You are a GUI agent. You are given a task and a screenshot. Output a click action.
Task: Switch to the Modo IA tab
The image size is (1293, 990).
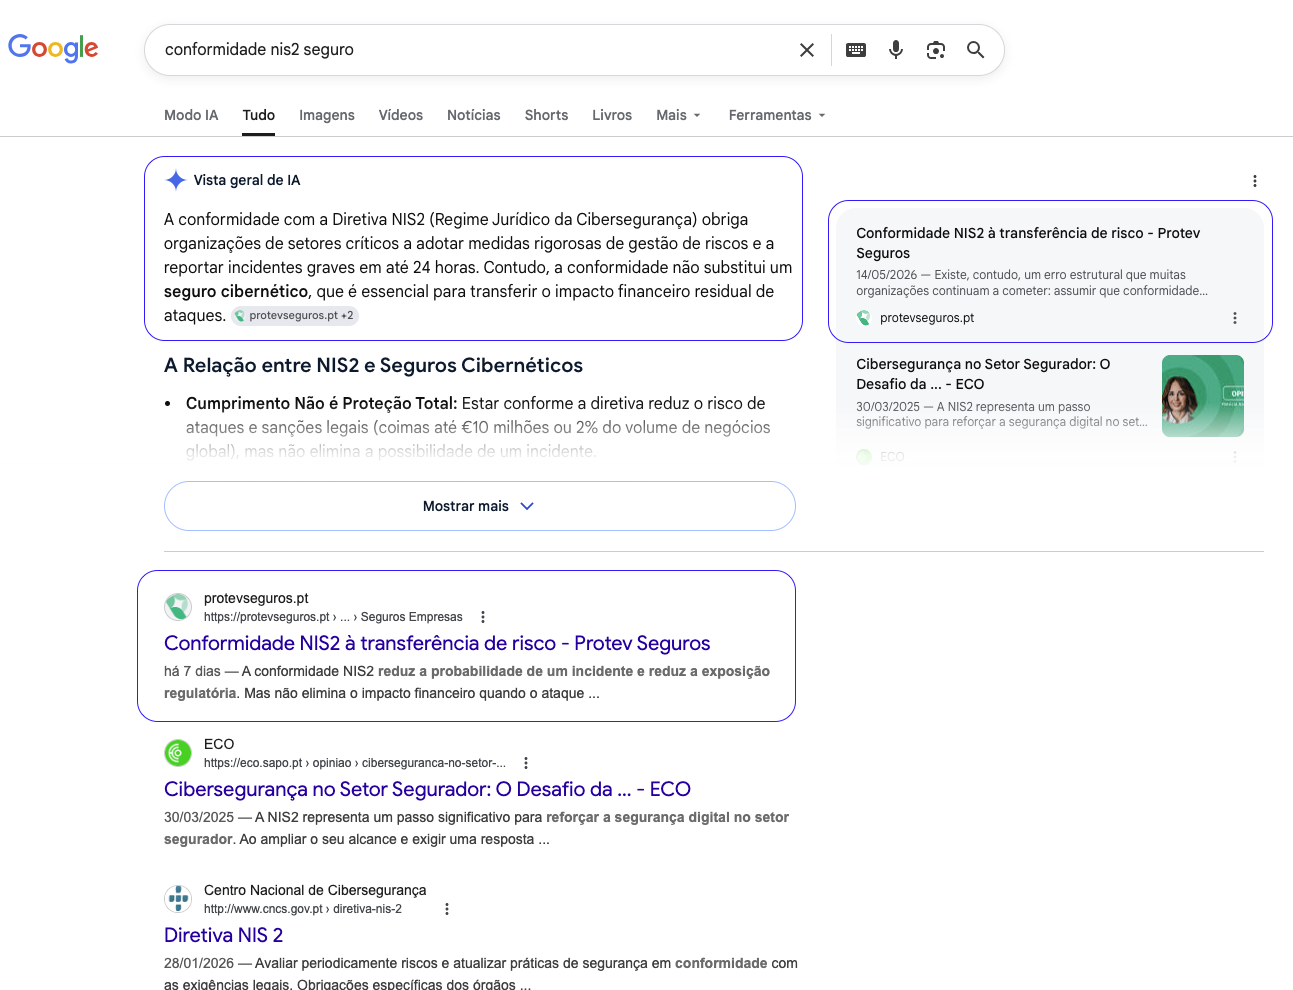(x=191, y=115)
